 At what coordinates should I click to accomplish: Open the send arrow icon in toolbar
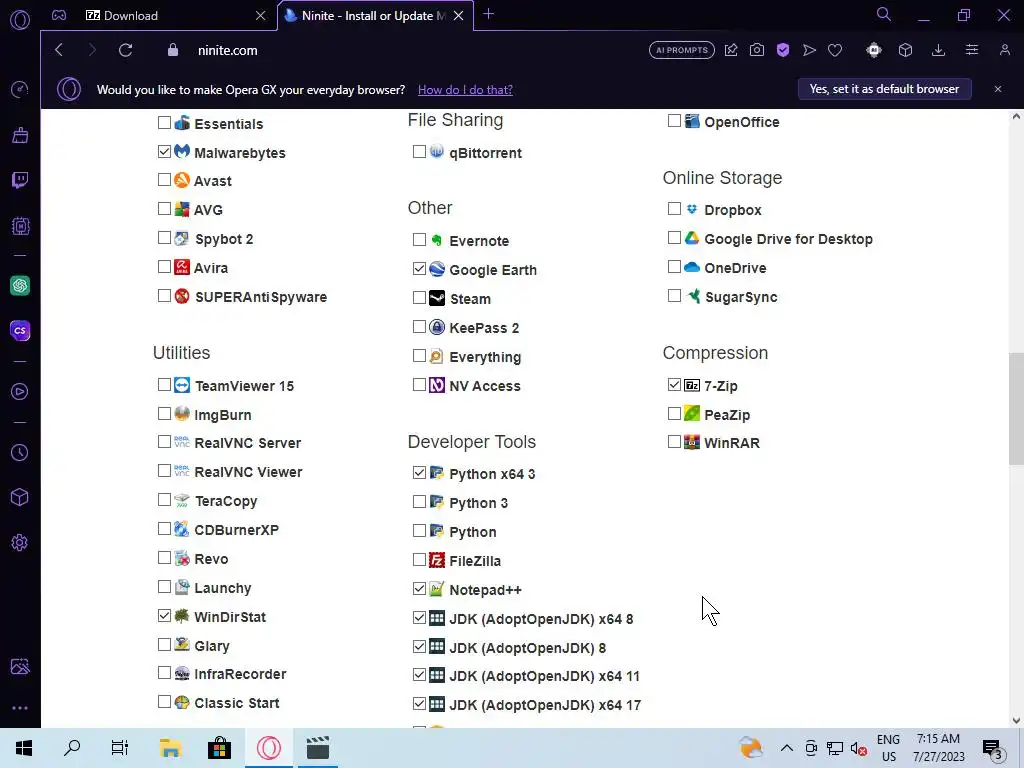[x=809, y=50]
